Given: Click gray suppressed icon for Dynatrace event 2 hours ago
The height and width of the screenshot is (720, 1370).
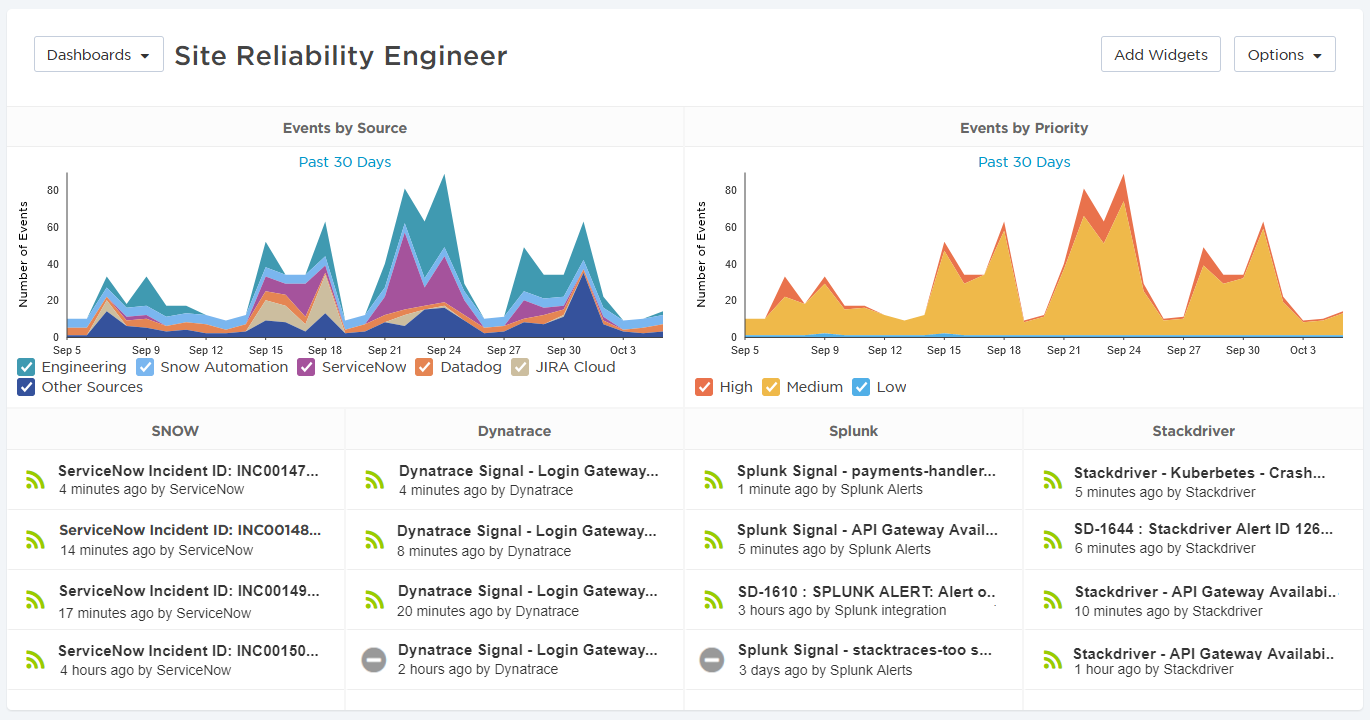Looking at the screenshot, I should (374, 660).
